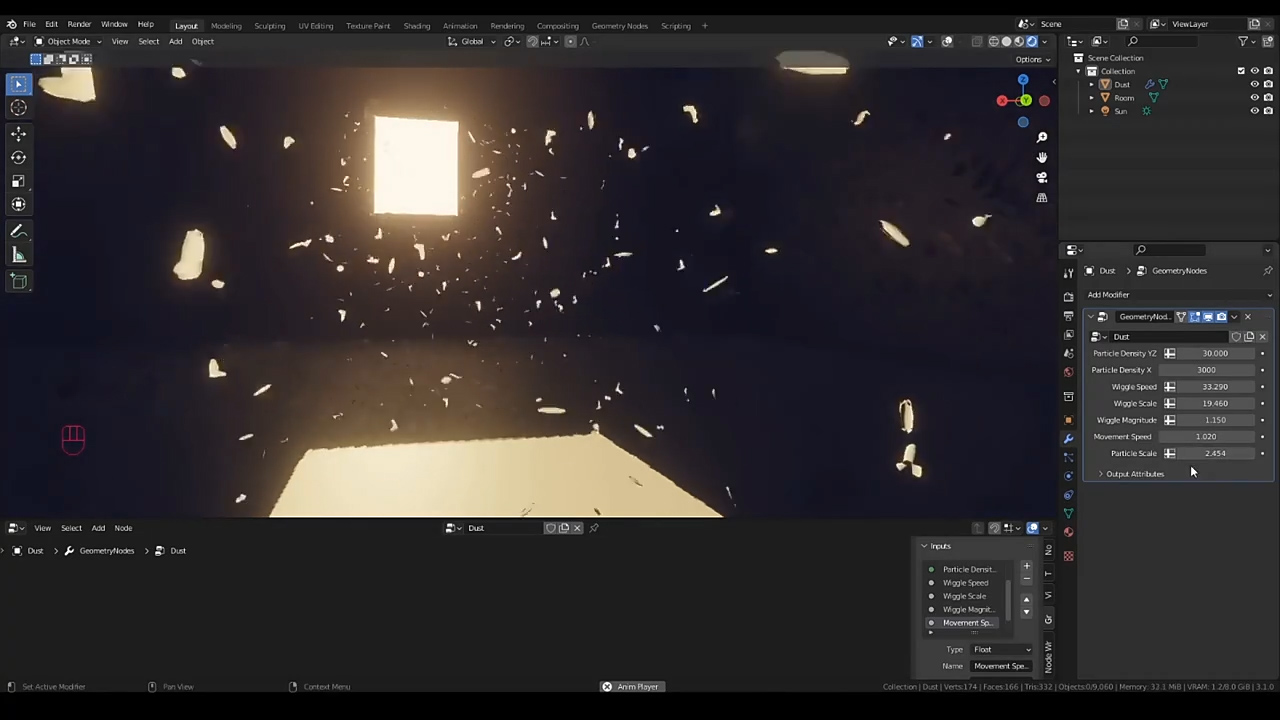Select the Rotate tool
Image resolution: width=1280 pixels, height=720 pixels.
point(18,157)
